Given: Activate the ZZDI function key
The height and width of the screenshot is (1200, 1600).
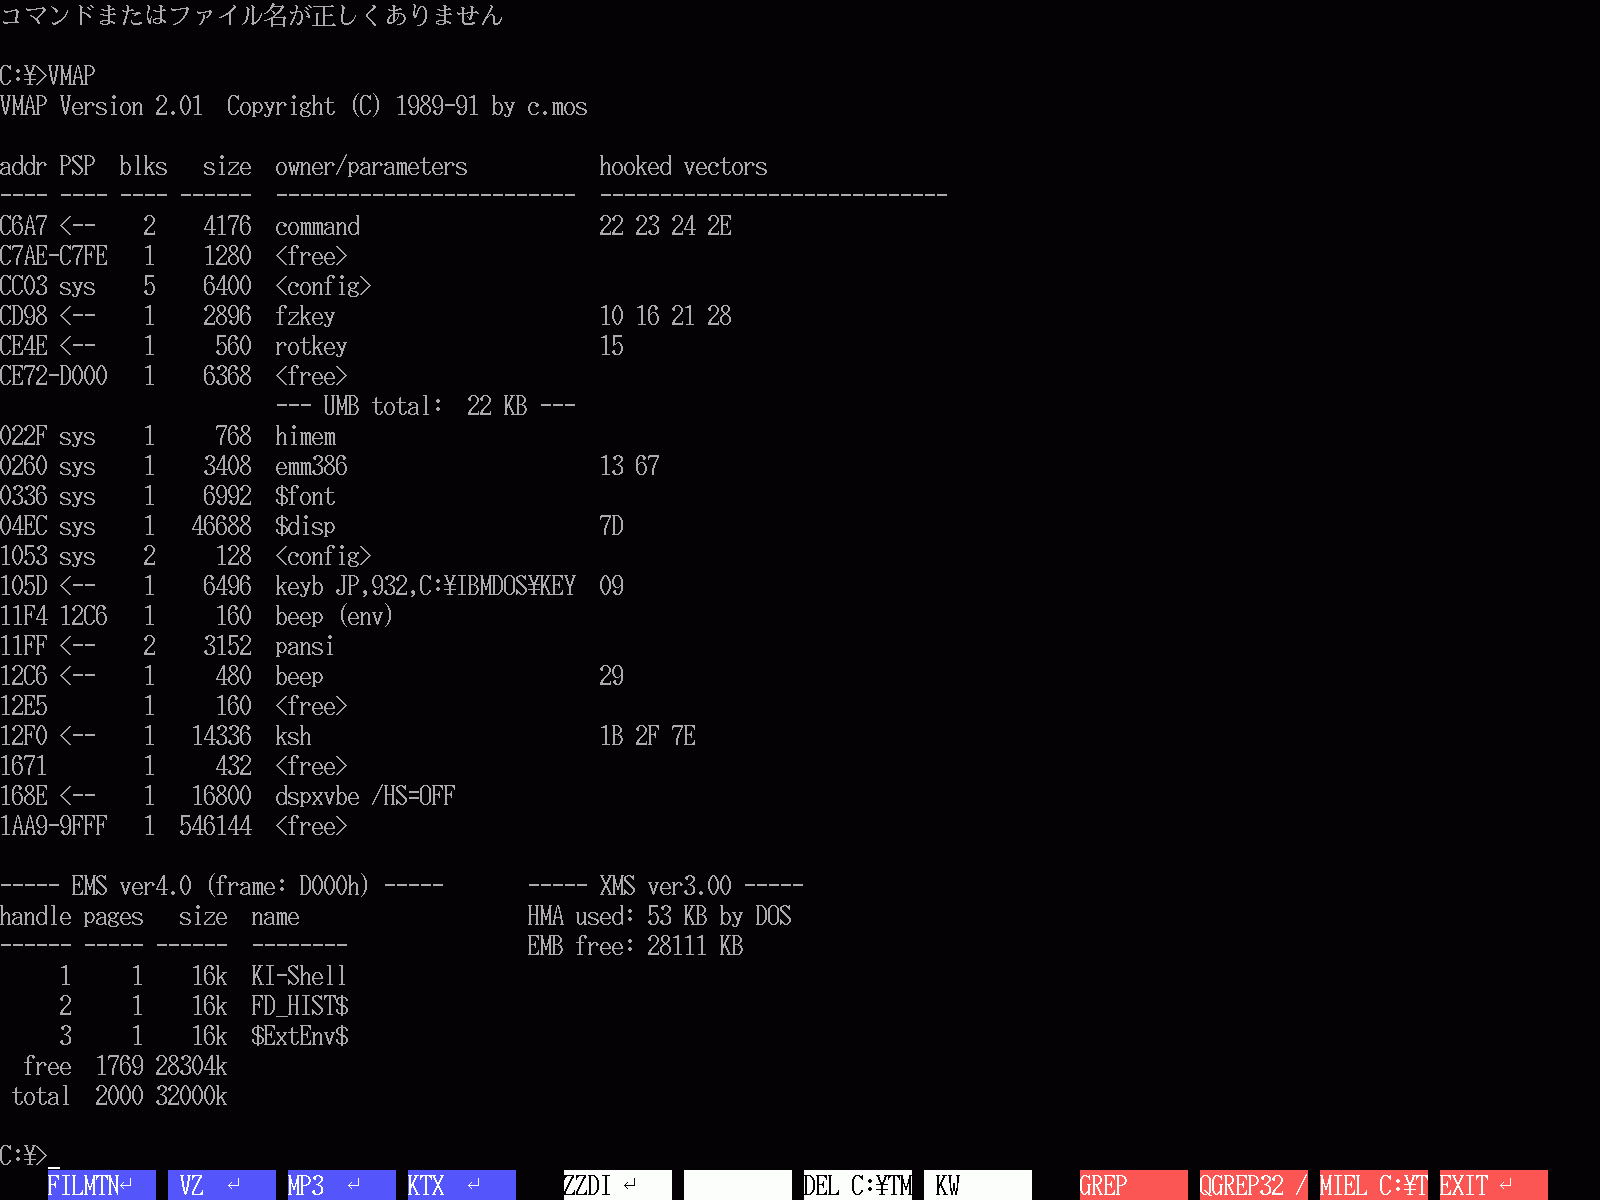Looking at the screenshot, I should click(x=617, y=1185).
